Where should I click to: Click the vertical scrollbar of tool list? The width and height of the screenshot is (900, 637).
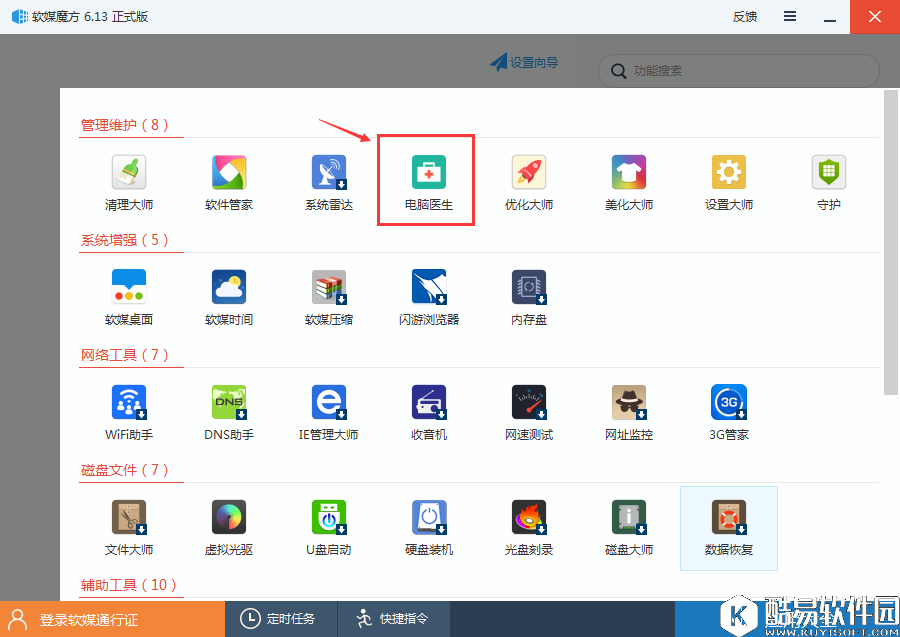pyautogui.click(x=890, y=240)
